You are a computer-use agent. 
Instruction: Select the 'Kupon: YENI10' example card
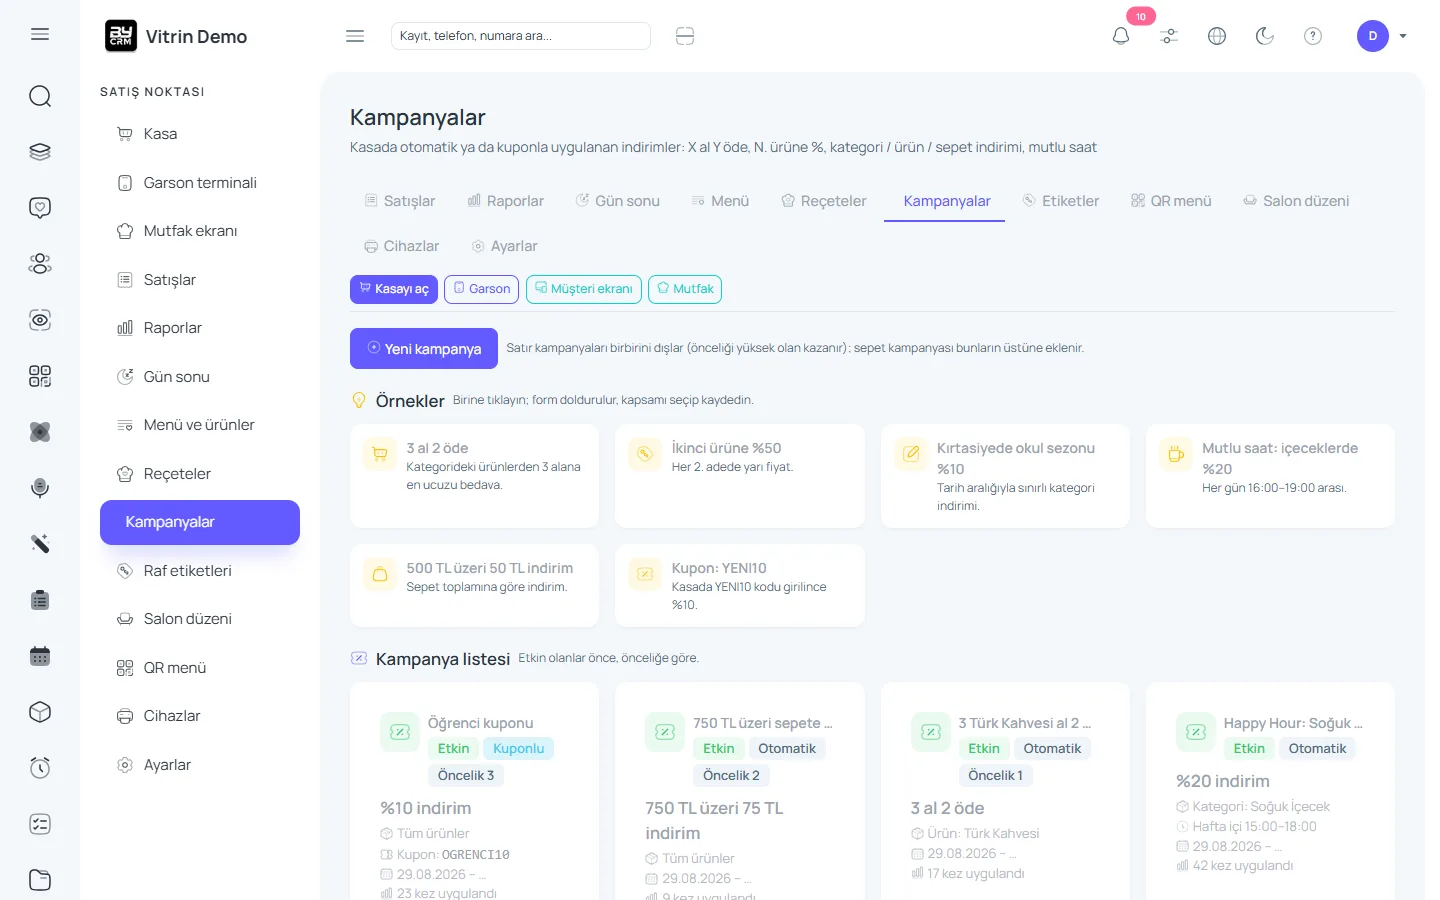point(740,586)
